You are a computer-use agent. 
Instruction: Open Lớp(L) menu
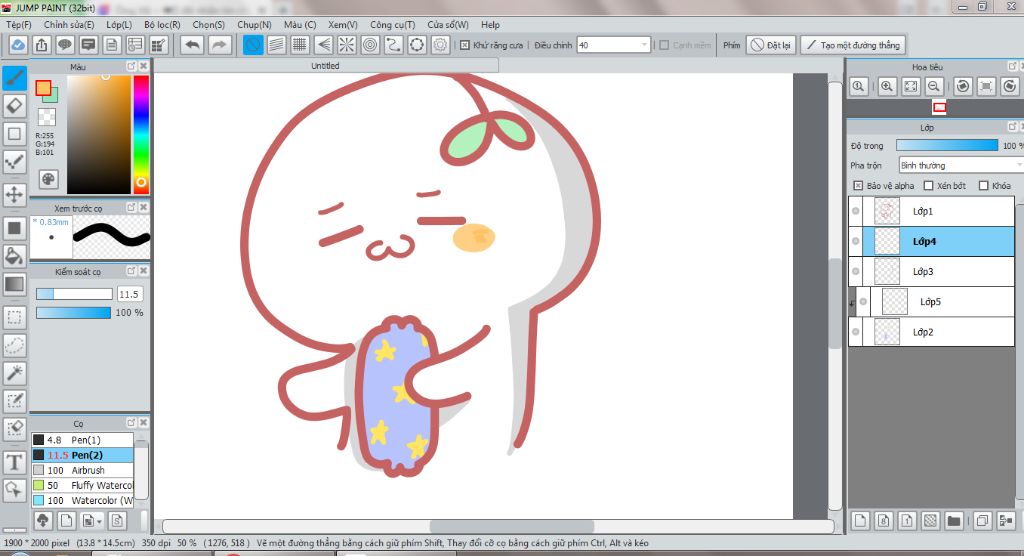pyautogui.click(x=119, y=24)
